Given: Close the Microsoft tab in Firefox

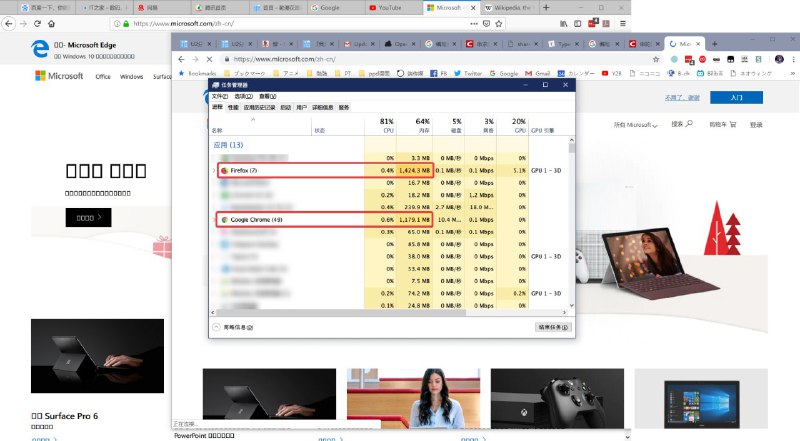Looking at the screenshot, I should click(473, 8).
